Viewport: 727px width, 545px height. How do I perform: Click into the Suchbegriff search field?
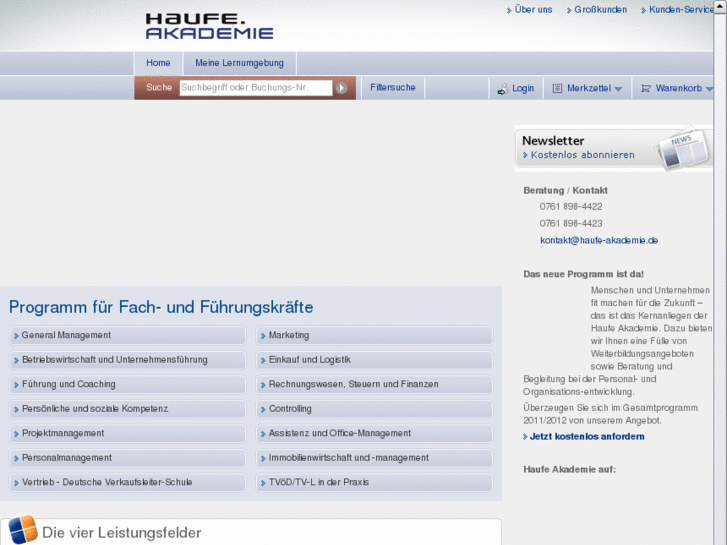[x=256, y=88]
